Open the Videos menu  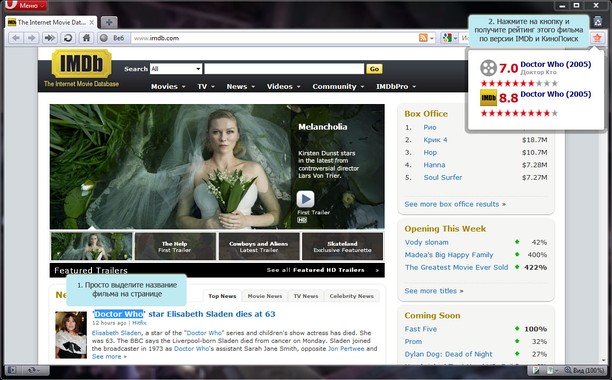[283, 87]
